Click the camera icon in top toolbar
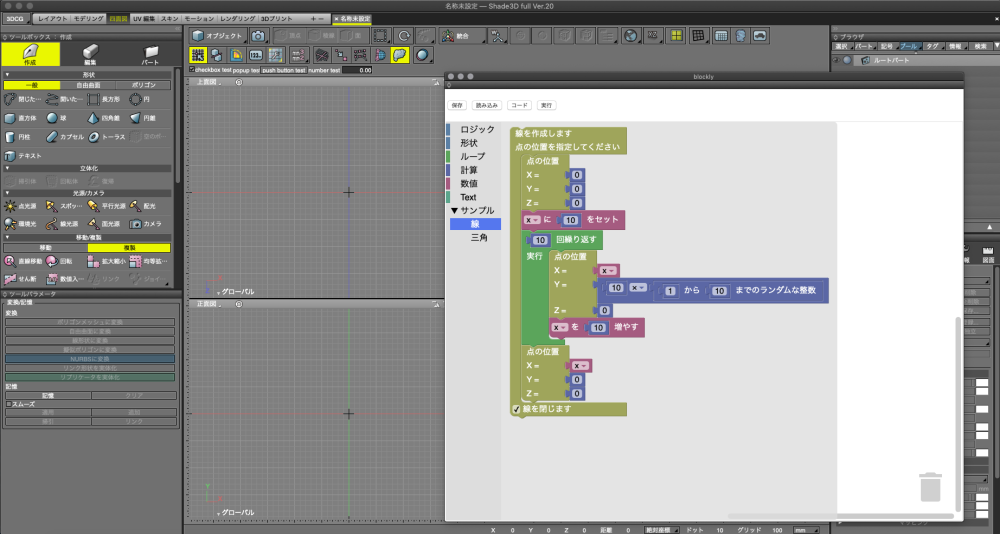The height and width of the screenshot is (534, 1000). (258, 36)
